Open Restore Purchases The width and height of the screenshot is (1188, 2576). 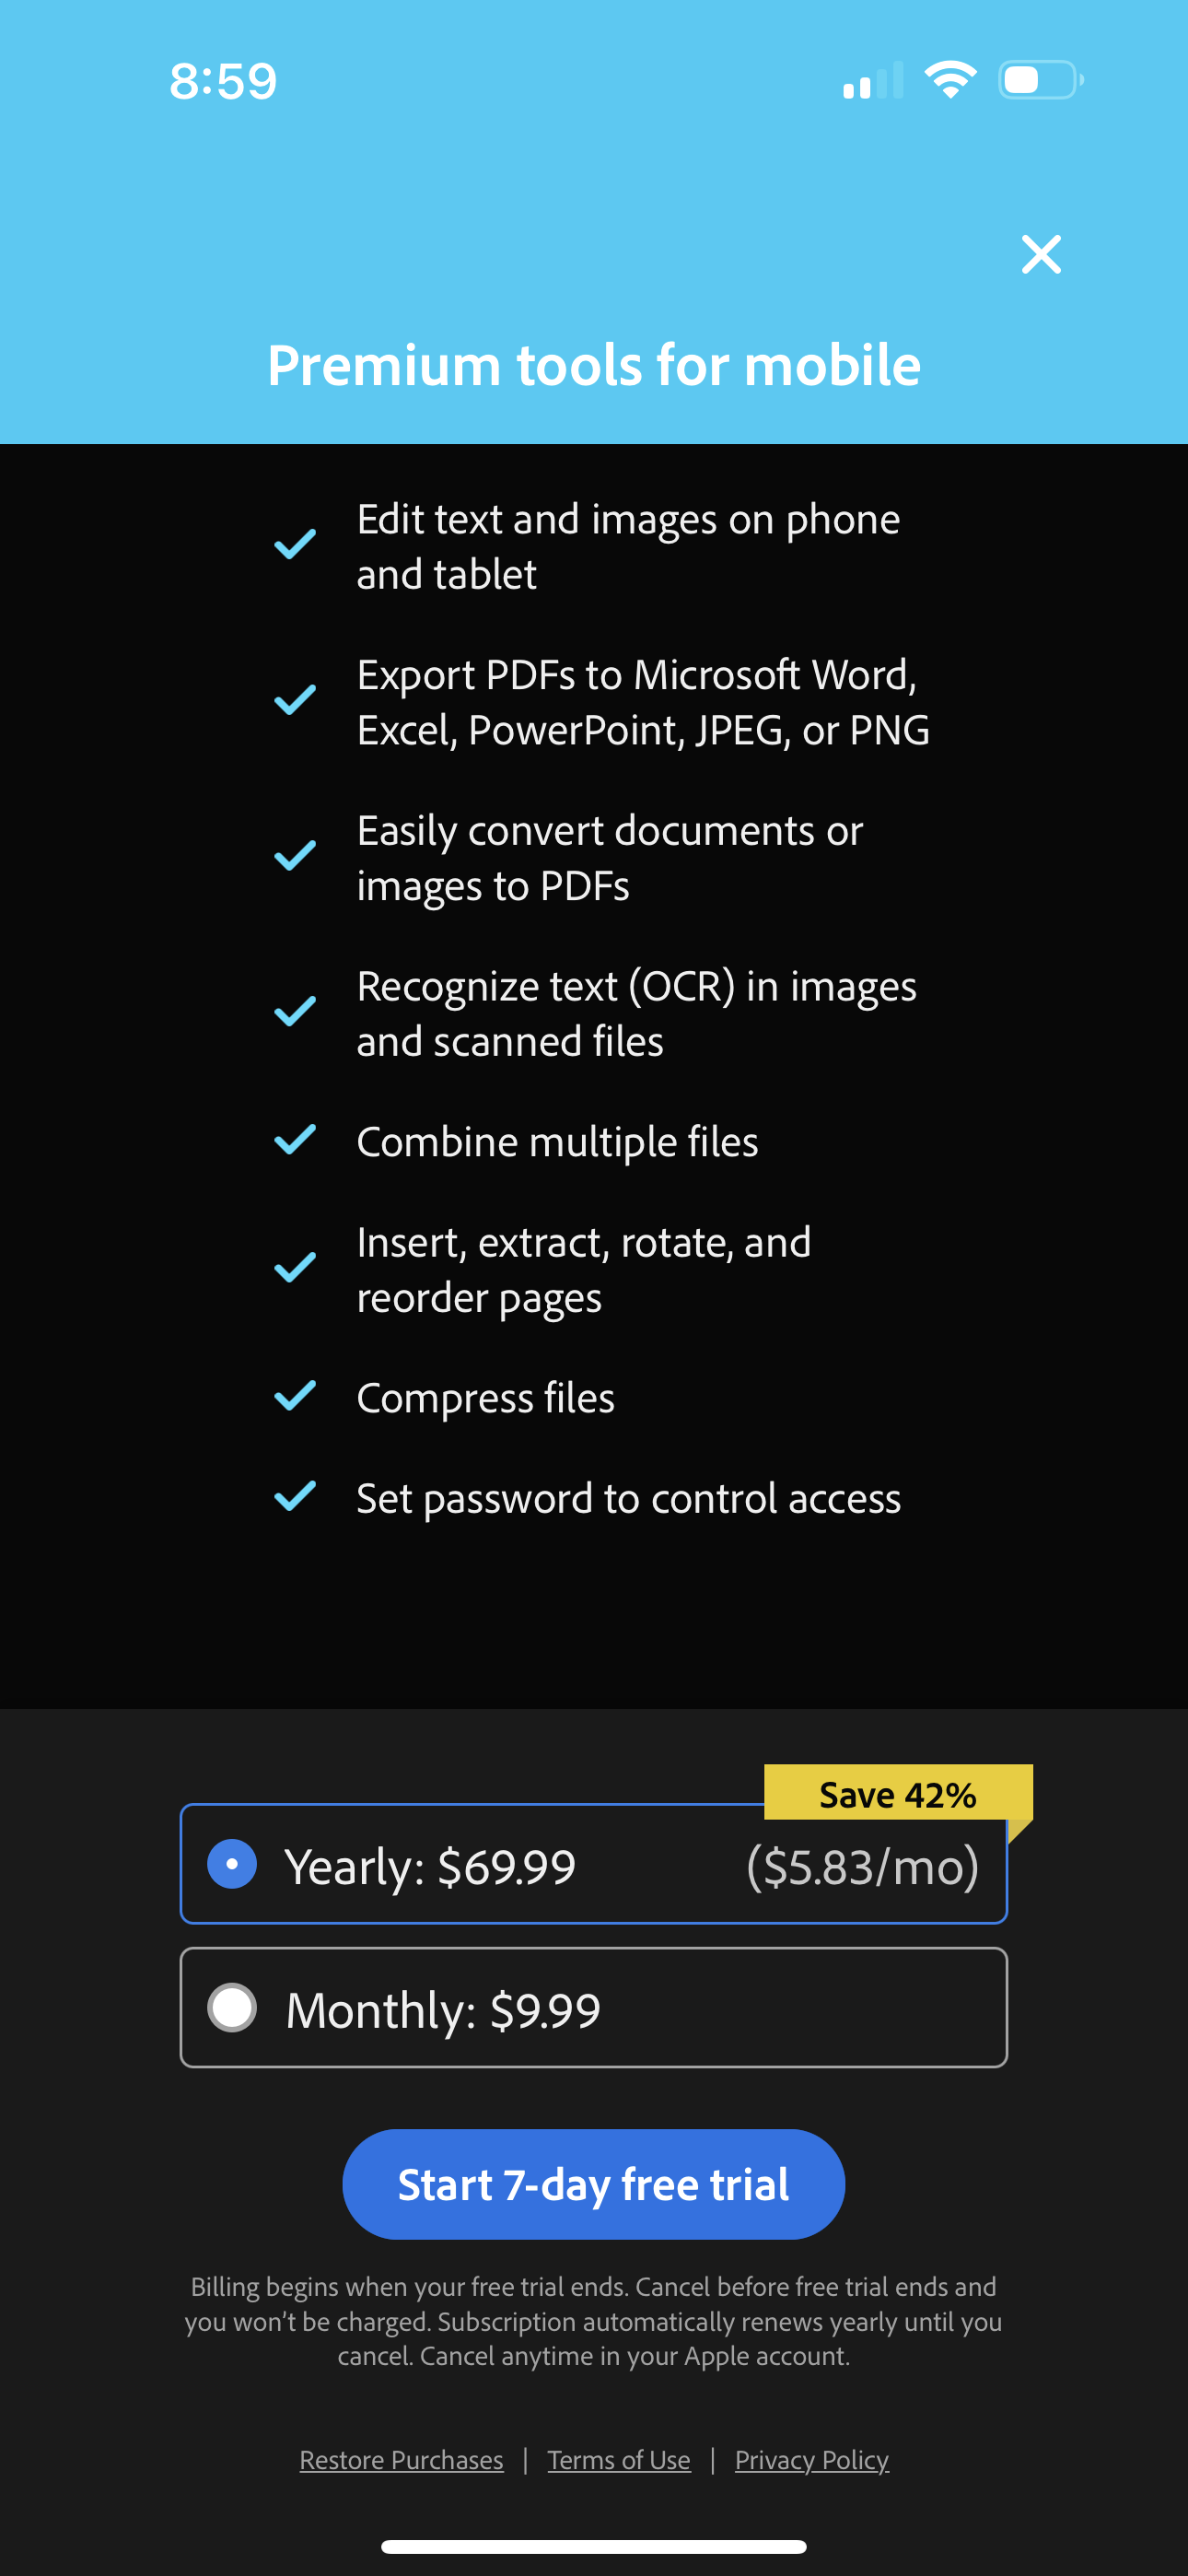(402, 2460)
